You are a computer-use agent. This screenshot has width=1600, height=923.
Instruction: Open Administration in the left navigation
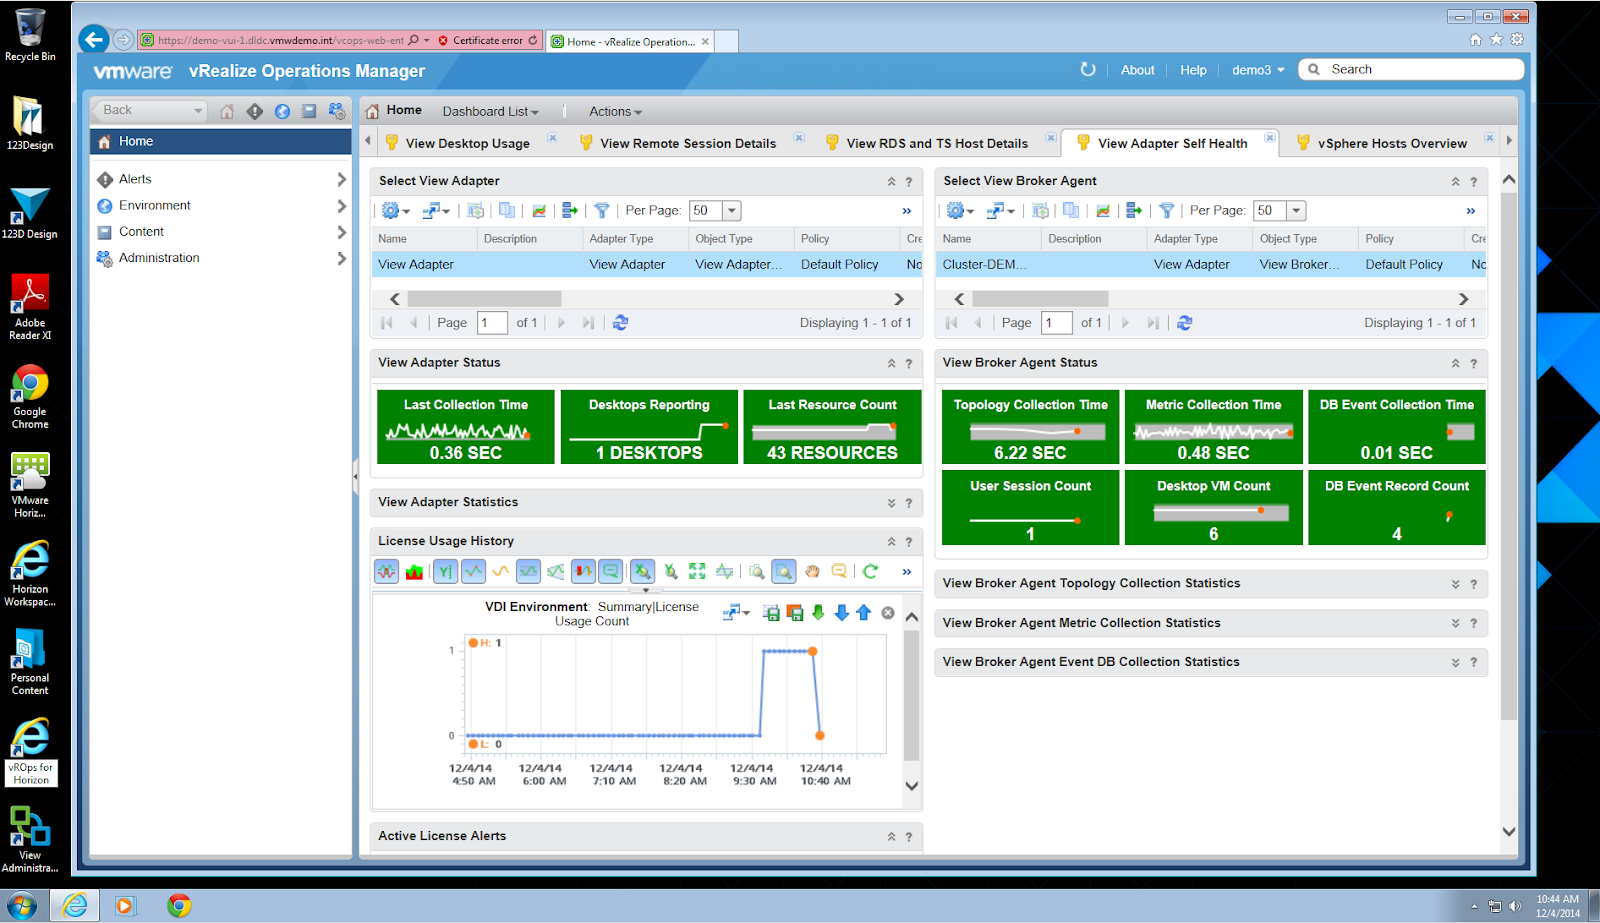(221, 257)
